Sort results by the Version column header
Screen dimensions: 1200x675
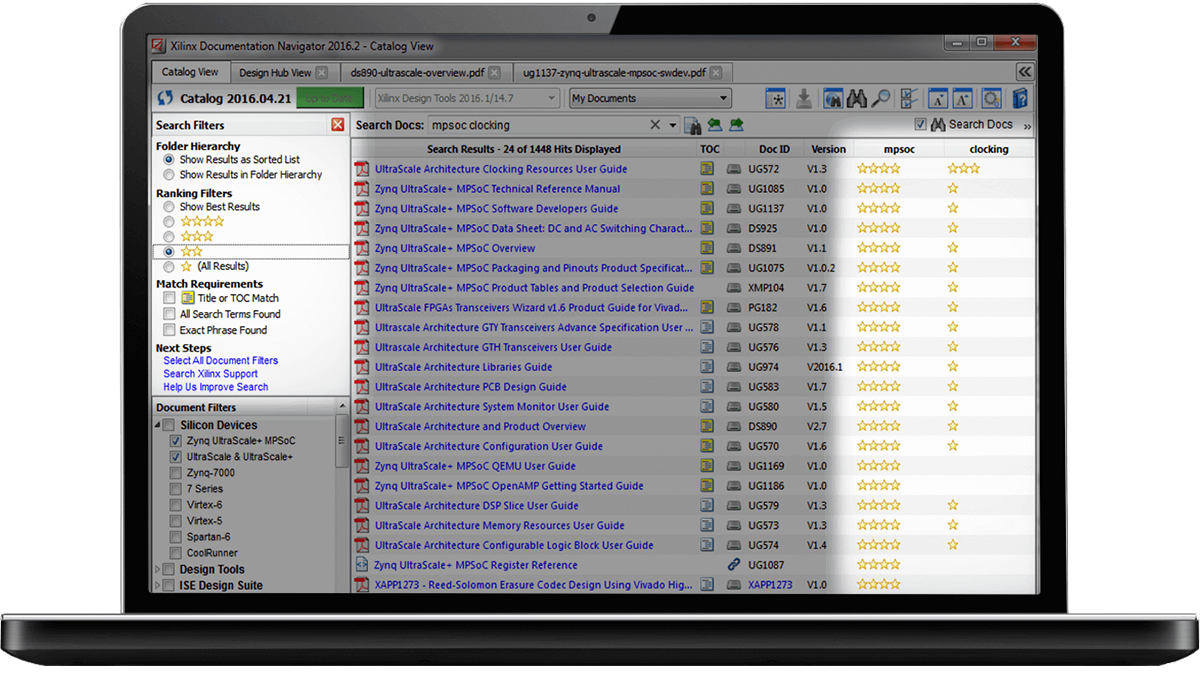click(828, 149)
